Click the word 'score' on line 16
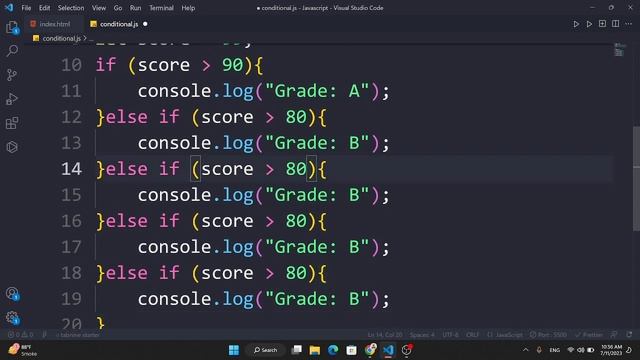Screen dimensions: 640x360 pos(227,221)
